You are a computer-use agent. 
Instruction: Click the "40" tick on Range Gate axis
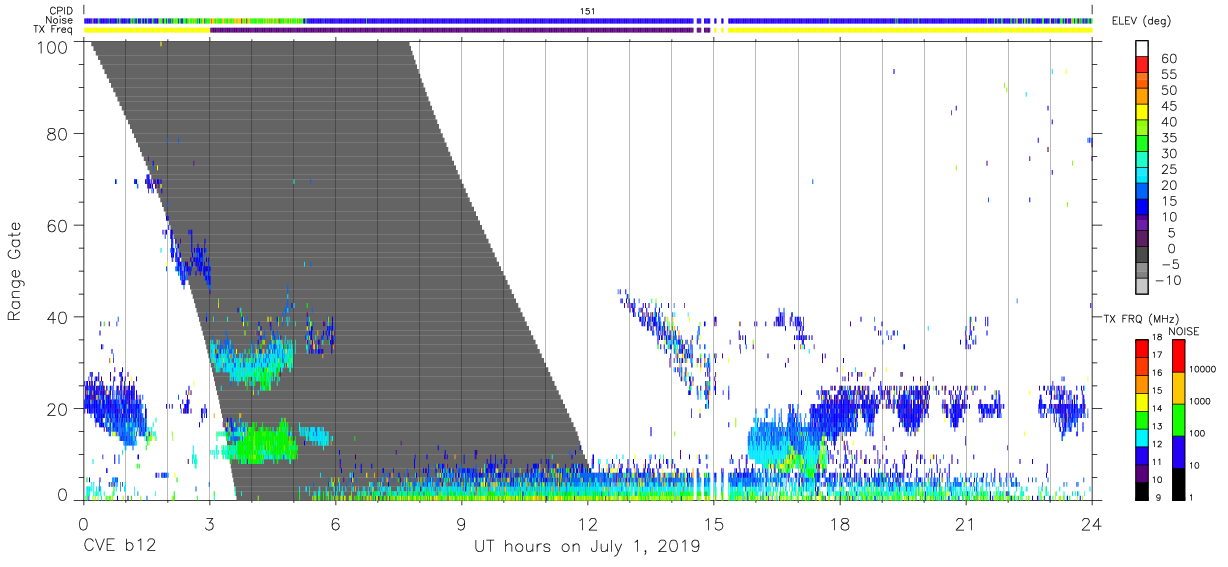pos(58,317)
